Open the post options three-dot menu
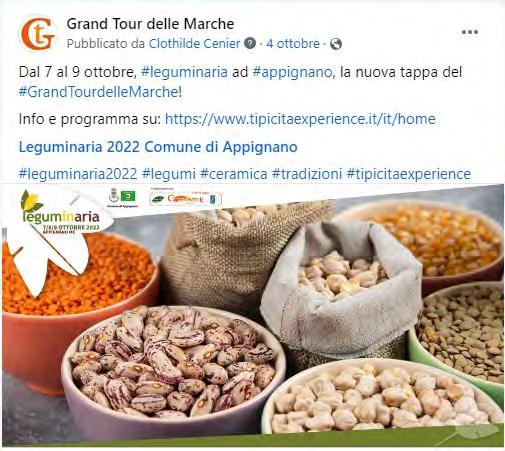The height and width of the screenshot is (451, 505). (x=470, y=32)
